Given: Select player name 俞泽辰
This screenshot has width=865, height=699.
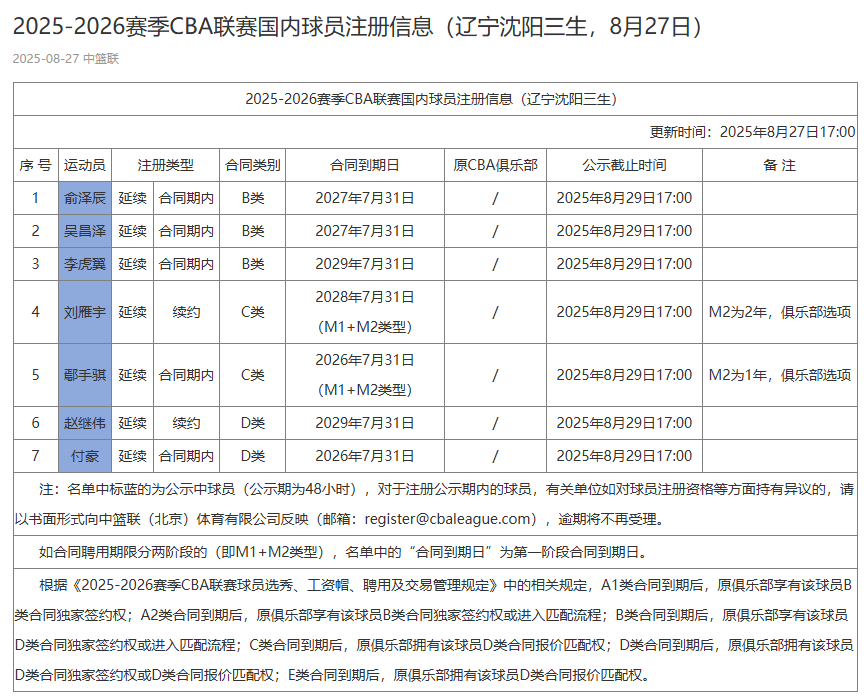Looking at the screenshot, I should click(x=84, y=198).
